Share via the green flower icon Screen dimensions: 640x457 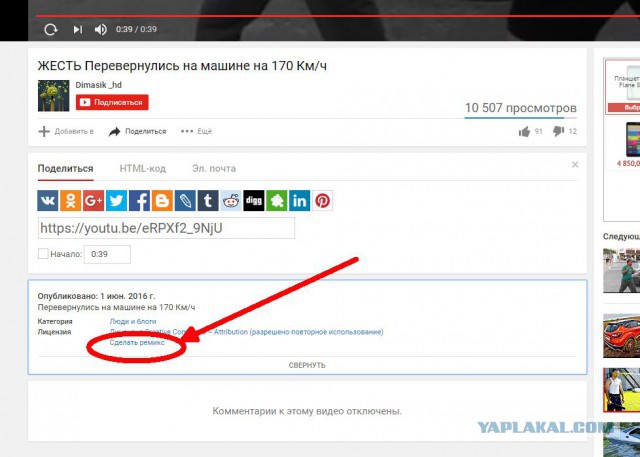[x=276, y=200]
